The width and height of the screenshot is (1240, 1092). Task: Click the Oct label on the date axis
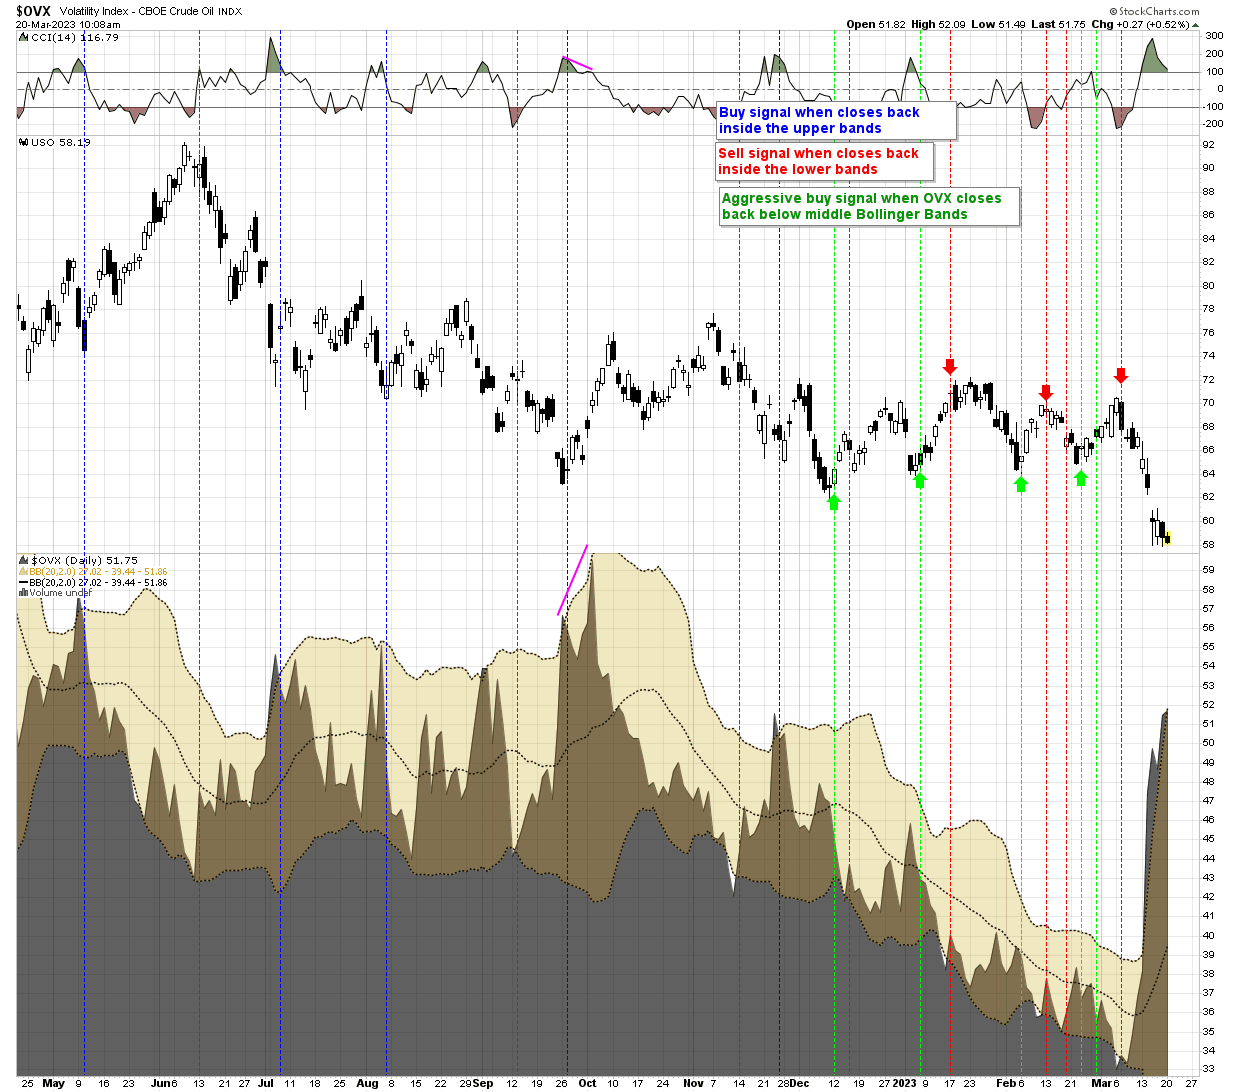point(587,1083)
